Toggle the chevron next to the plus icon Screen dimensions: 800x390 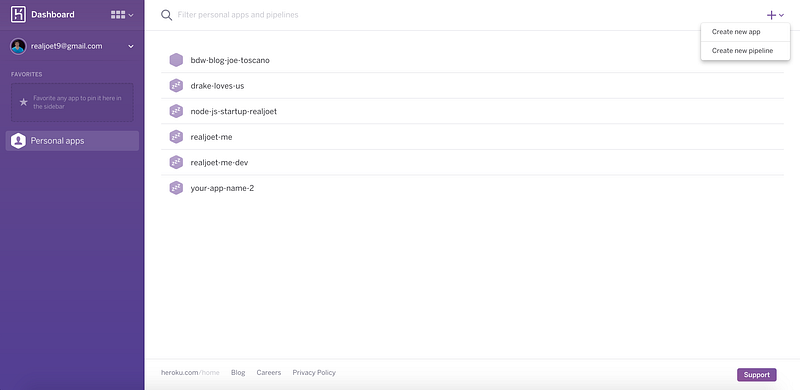coord(781,15)
